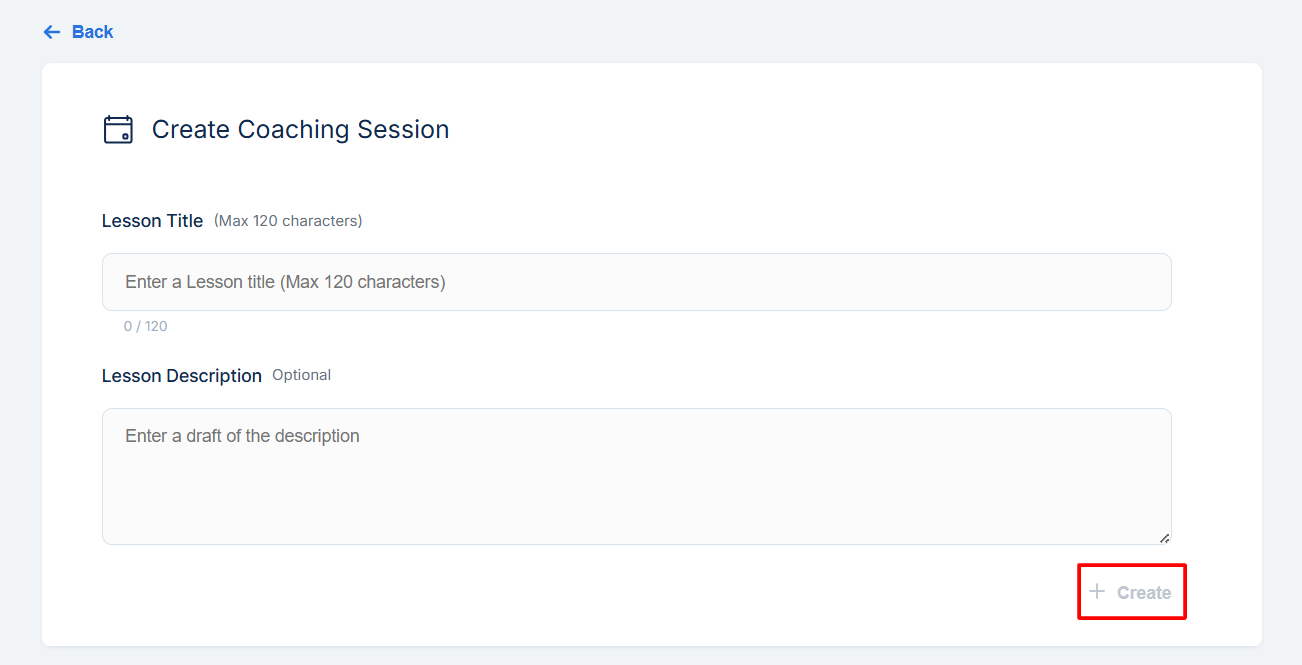Viewport: 1302px width, 665px height.
Task: Go back using the Back link
Action: (92, 32)
